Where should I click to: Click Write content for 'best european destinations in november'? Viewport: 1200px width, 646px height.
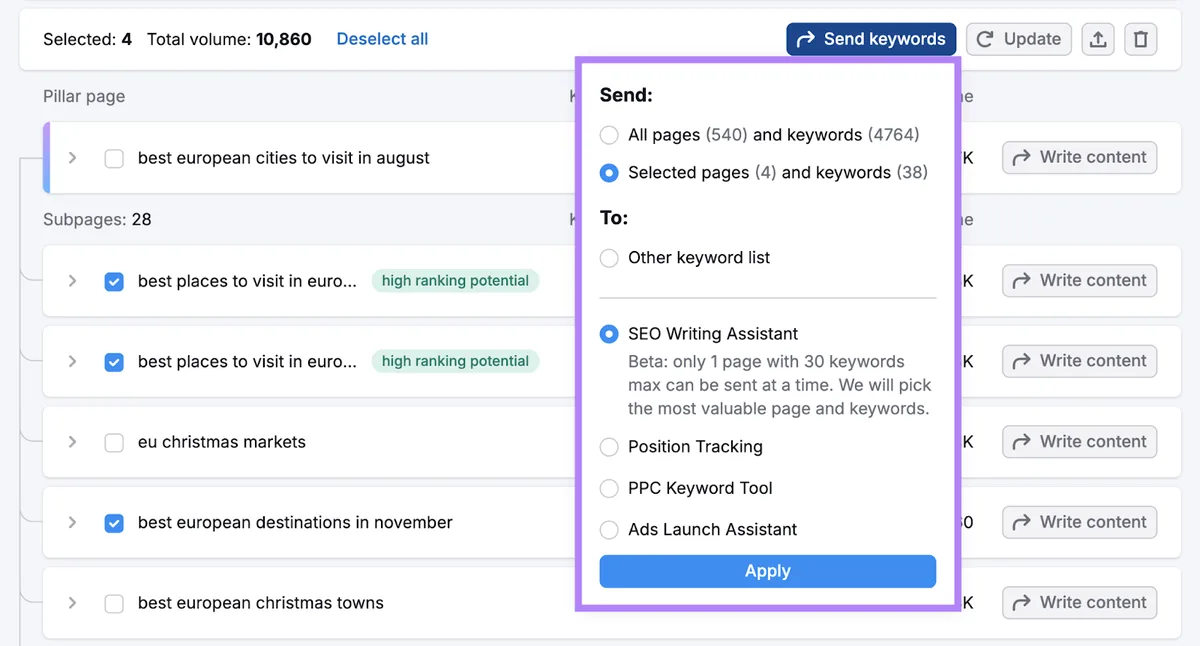pyautogui.click(x=1080, y=522)
